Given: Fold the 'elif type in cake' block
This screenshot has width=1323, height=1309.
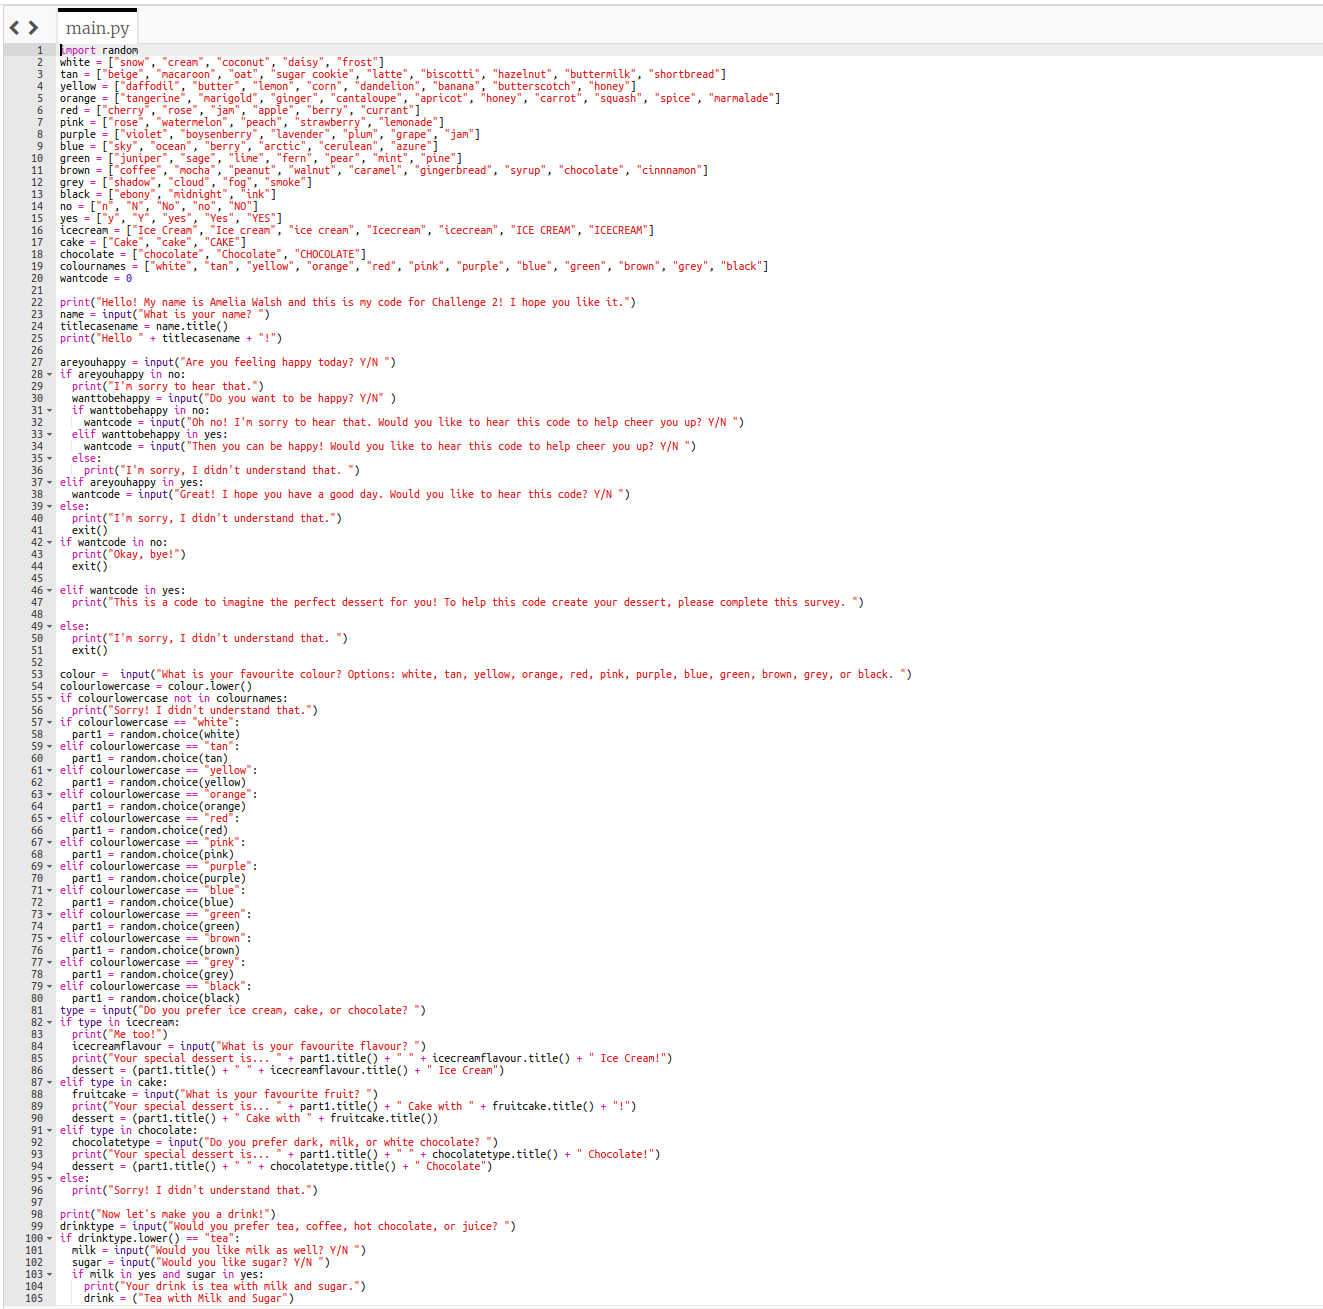Looking at the screenshot, I should [x=49, y=1083].
